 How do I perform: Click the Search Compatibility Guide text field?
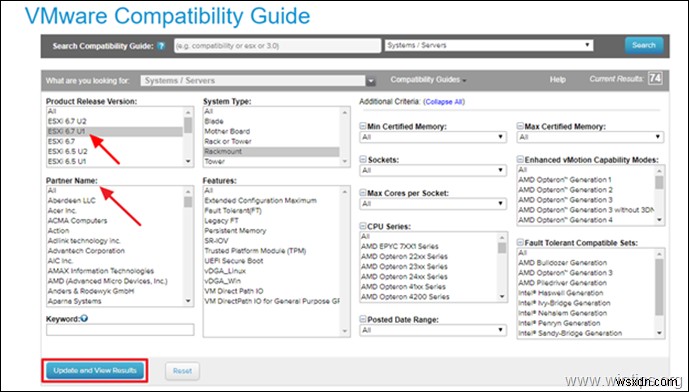coord(277,46)
